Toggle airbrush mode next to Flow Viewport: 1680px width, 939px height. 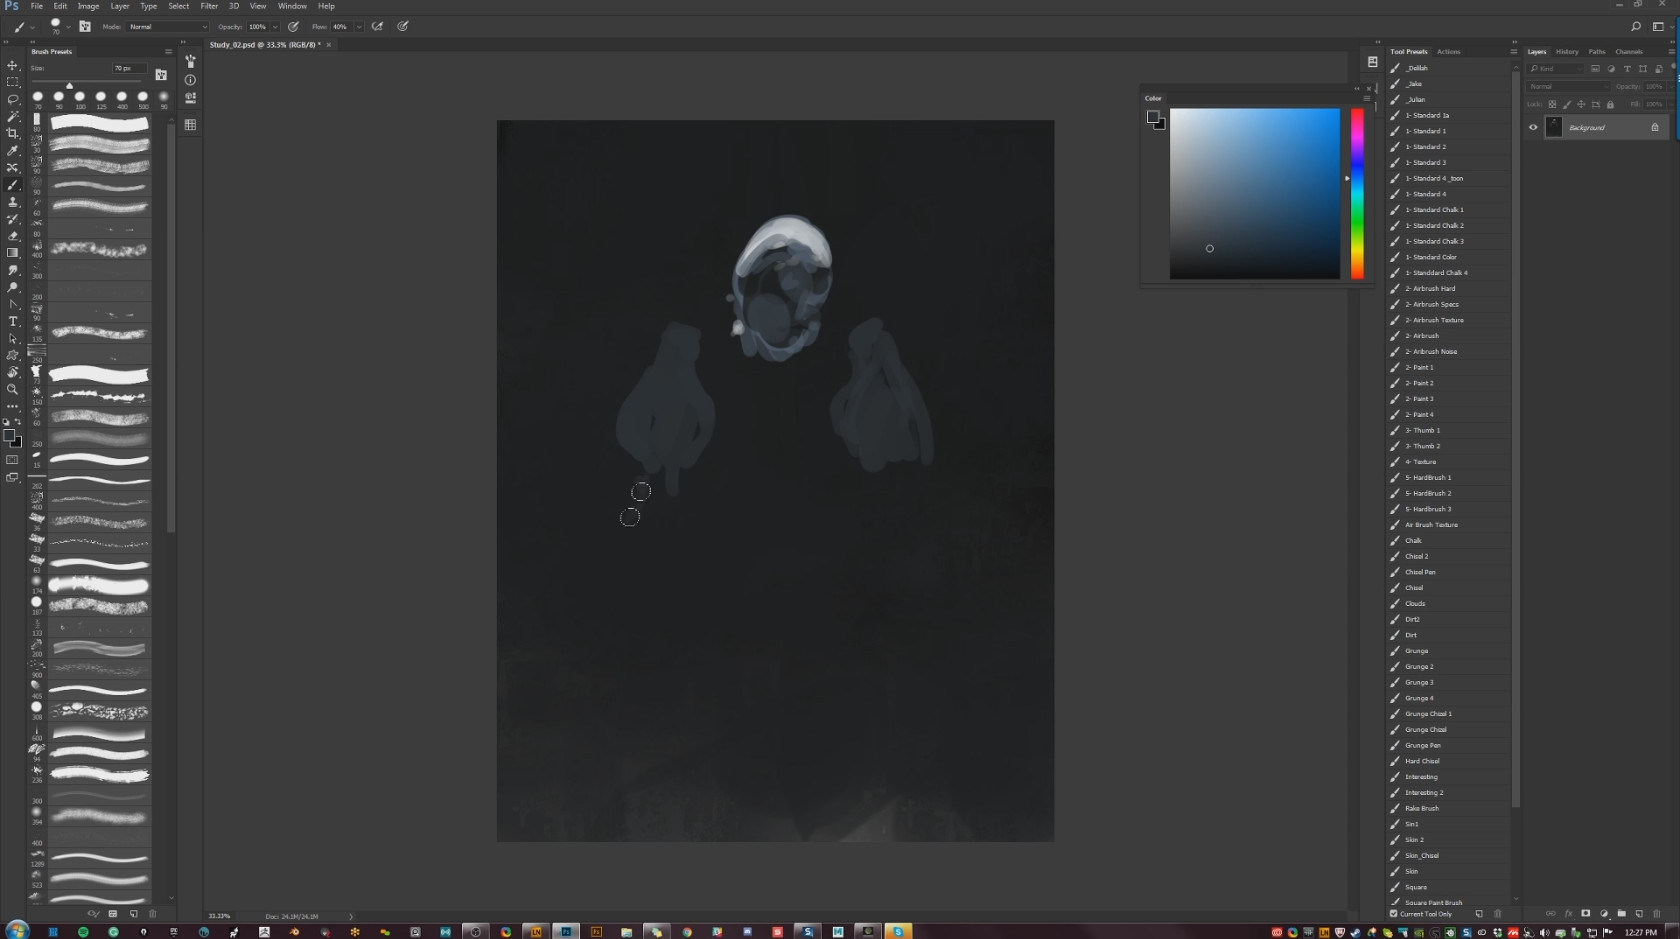pos(378,27)
